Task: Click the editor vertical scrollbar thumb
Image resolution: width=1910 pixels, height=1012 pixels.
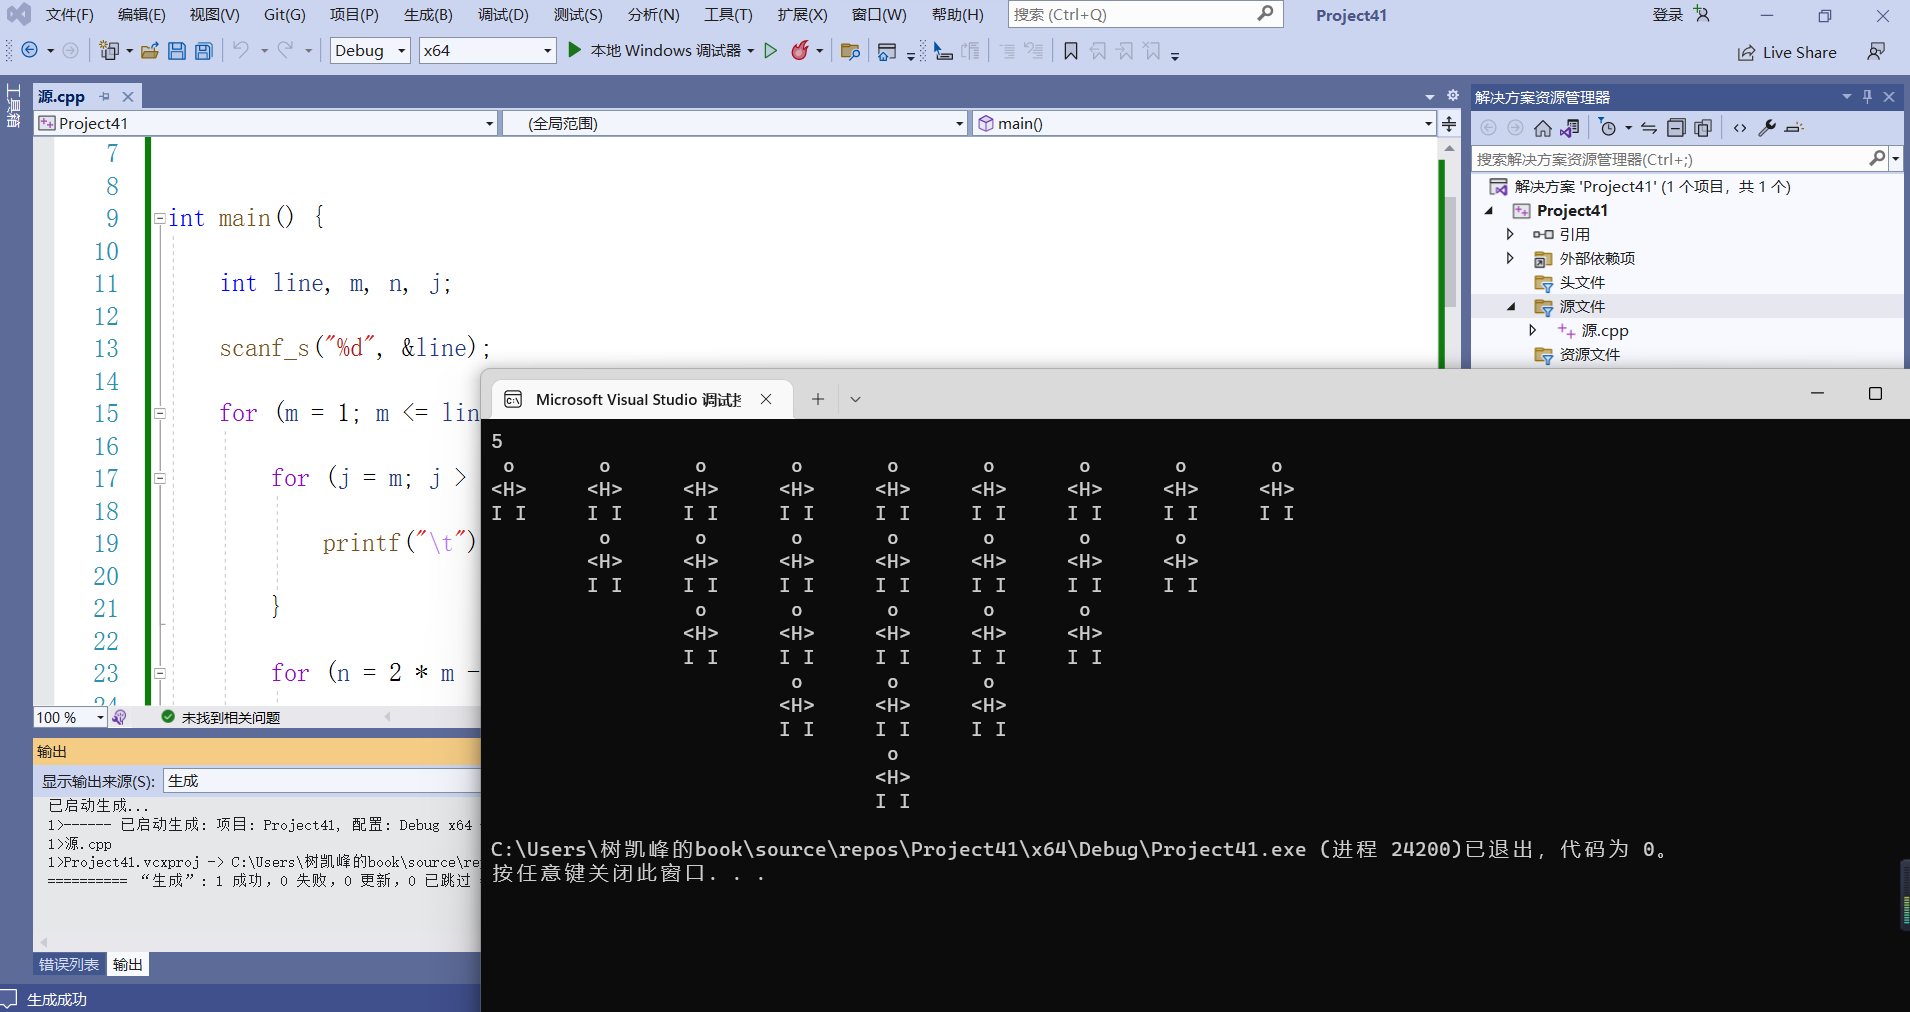Action: [x=1450, y=251]
